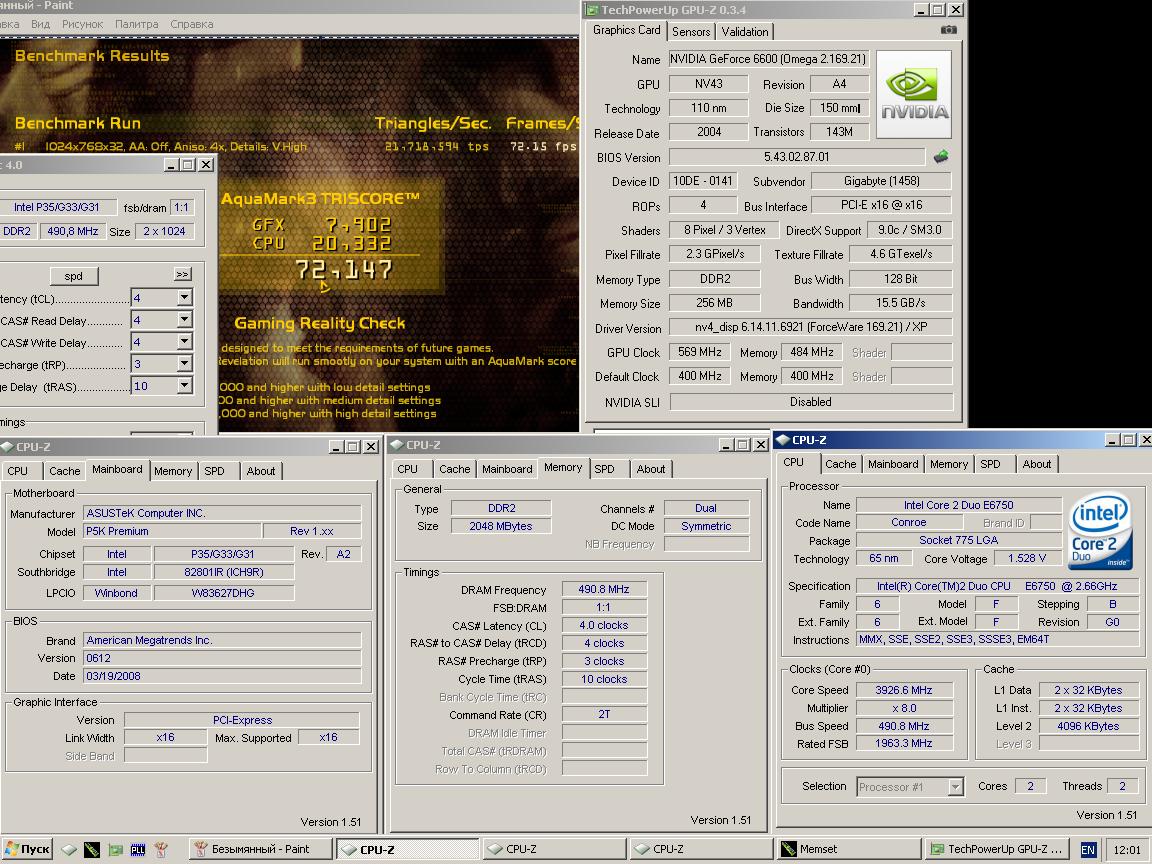The image size is (1152, 864).
Task: Open Memory tab in Mainboard CPU-Z window
Action: click(173, 471)
